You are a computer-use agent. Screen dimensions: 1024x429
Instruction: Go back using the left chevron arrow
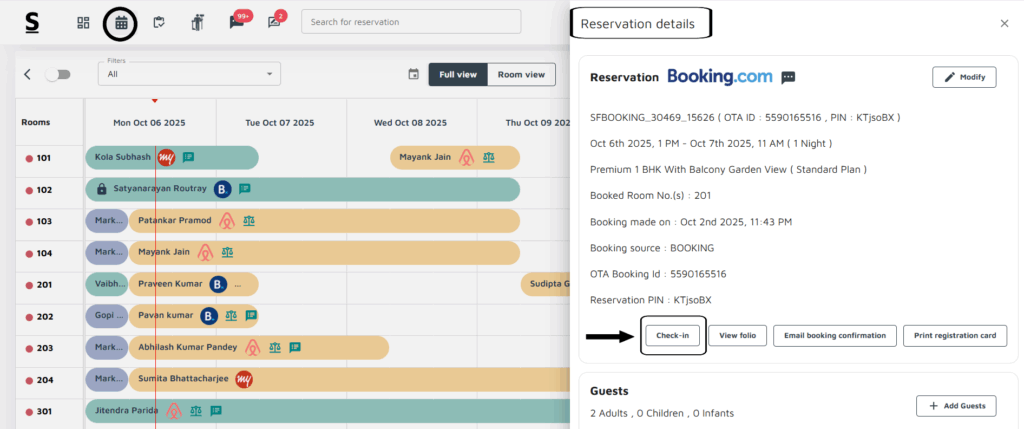pyautogui.click(x=28, y=74)
